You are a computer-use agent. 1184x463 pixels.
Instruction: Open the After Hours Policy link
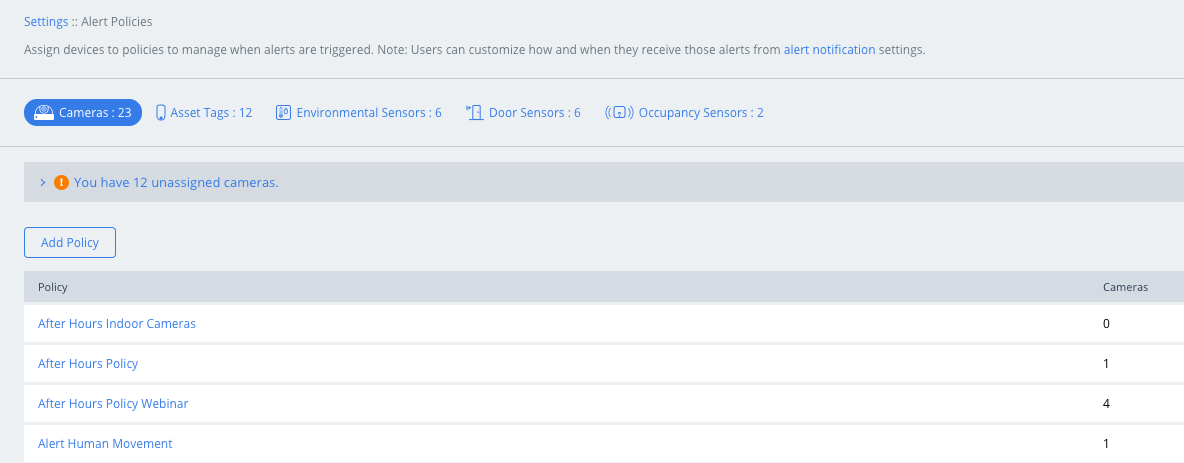(88, 363)
